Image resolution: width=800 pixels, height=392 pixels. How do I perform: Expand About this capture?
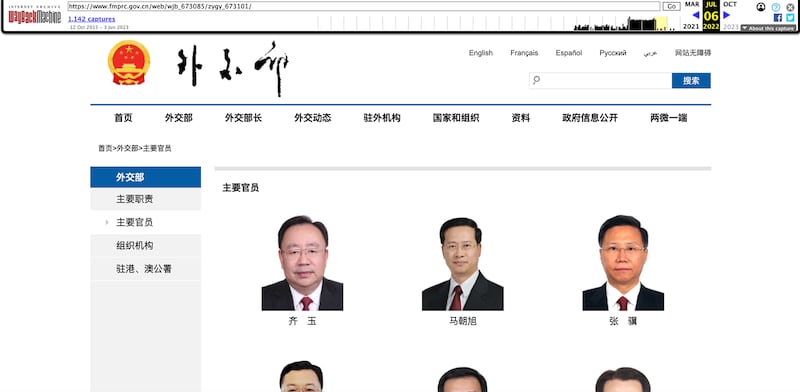coord(768,28)
